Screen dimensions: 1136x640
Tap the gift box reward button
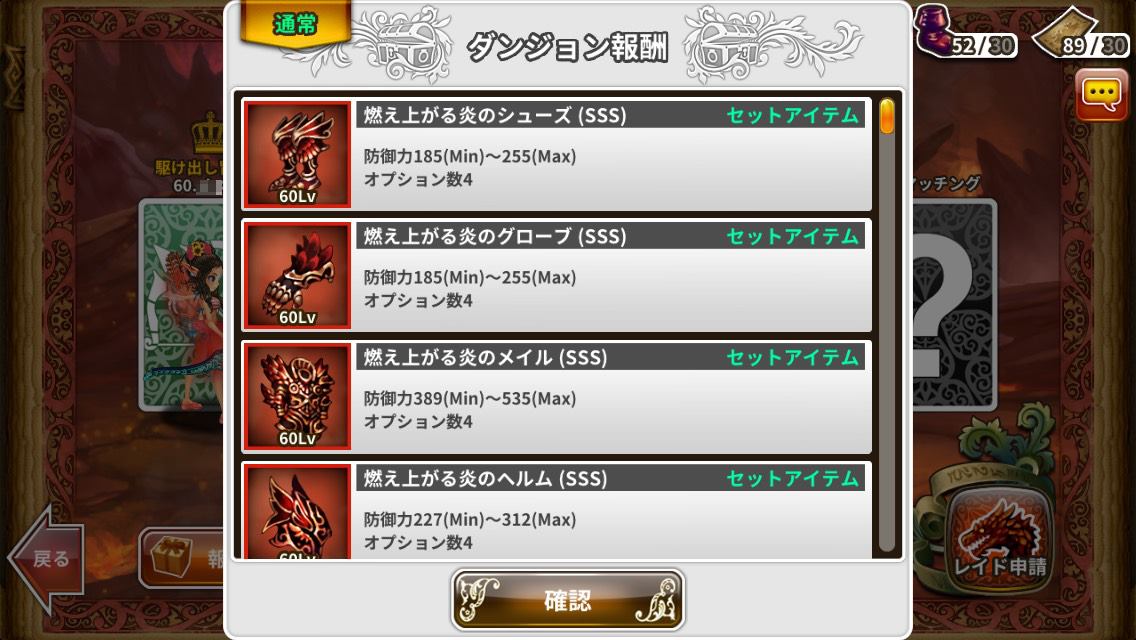(181, 557)
